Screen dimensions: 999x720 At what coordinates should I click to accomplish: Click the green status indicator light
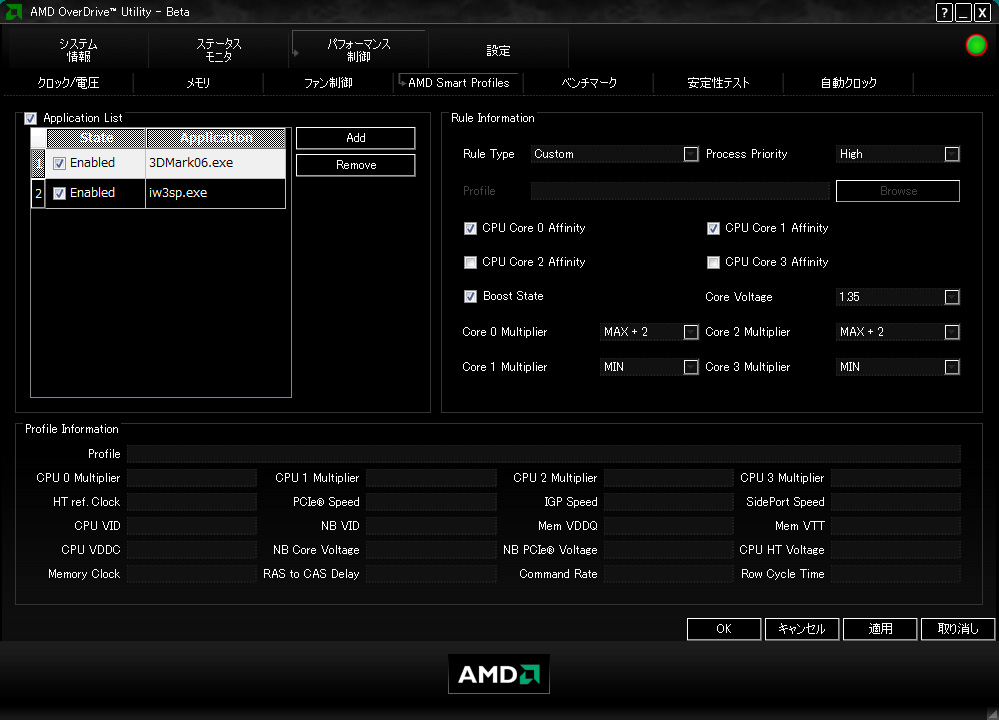[975, 45]
